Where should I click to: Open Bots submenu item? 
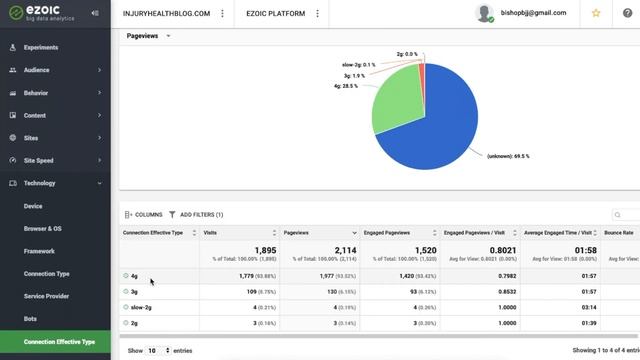pos(30,319)
